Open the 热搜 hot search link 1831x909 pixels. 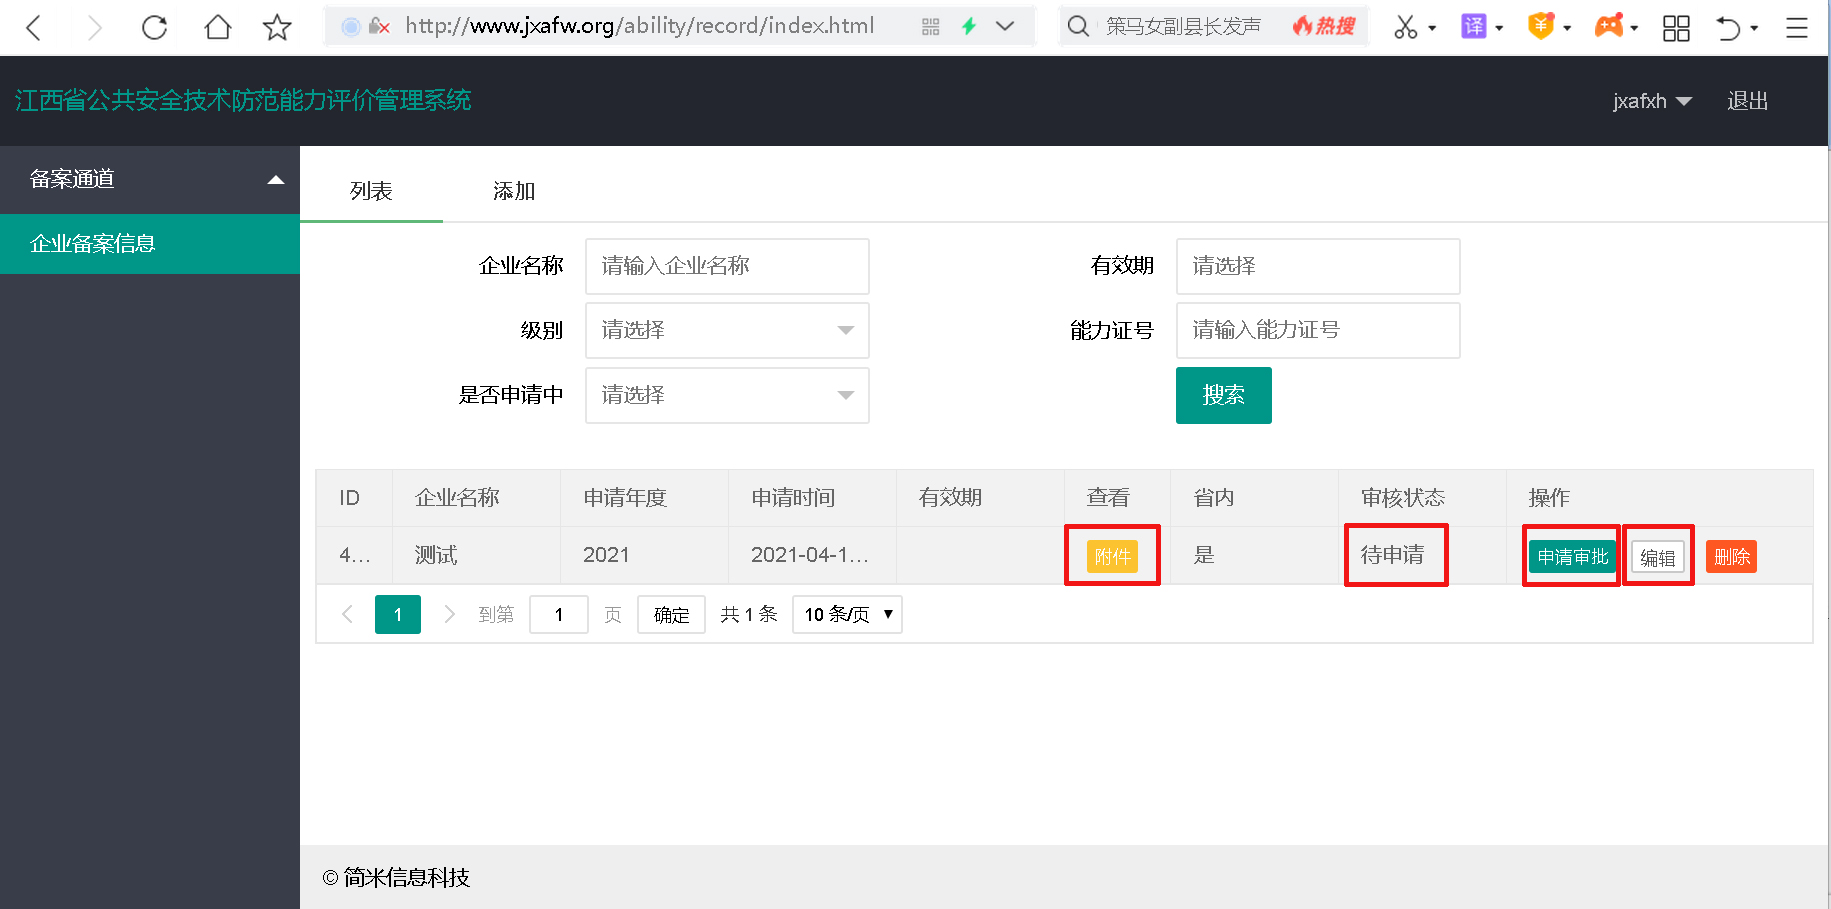[1324, 27]
